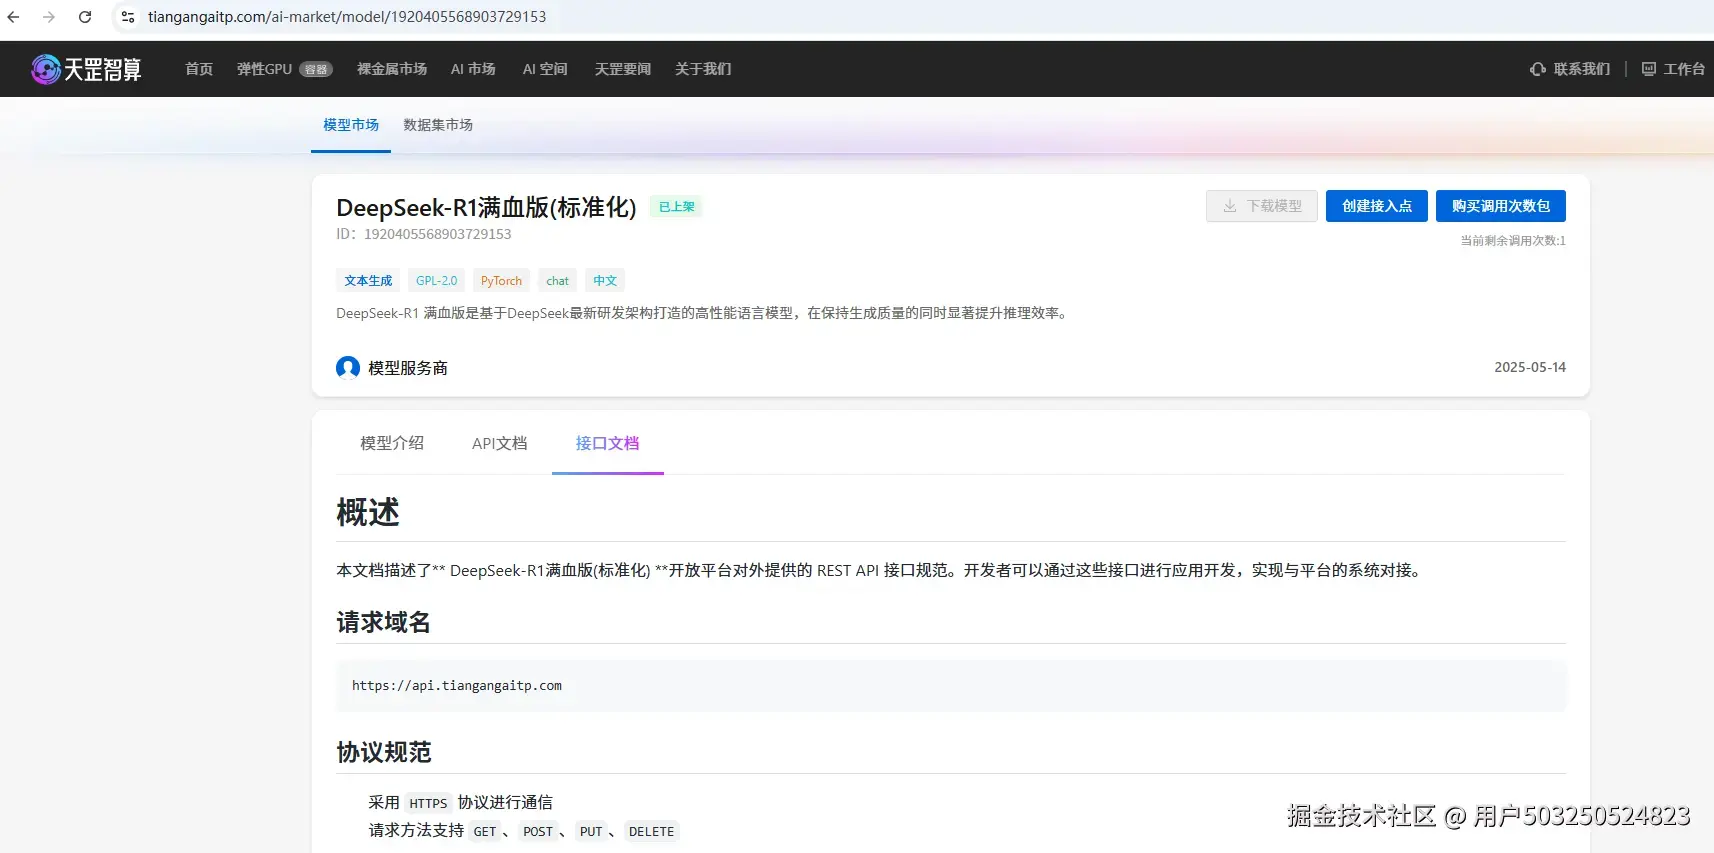The height and width of the screenshot is (853, 1714).
Task: Open 裸金属市场 navigation item
Action: 392,69
